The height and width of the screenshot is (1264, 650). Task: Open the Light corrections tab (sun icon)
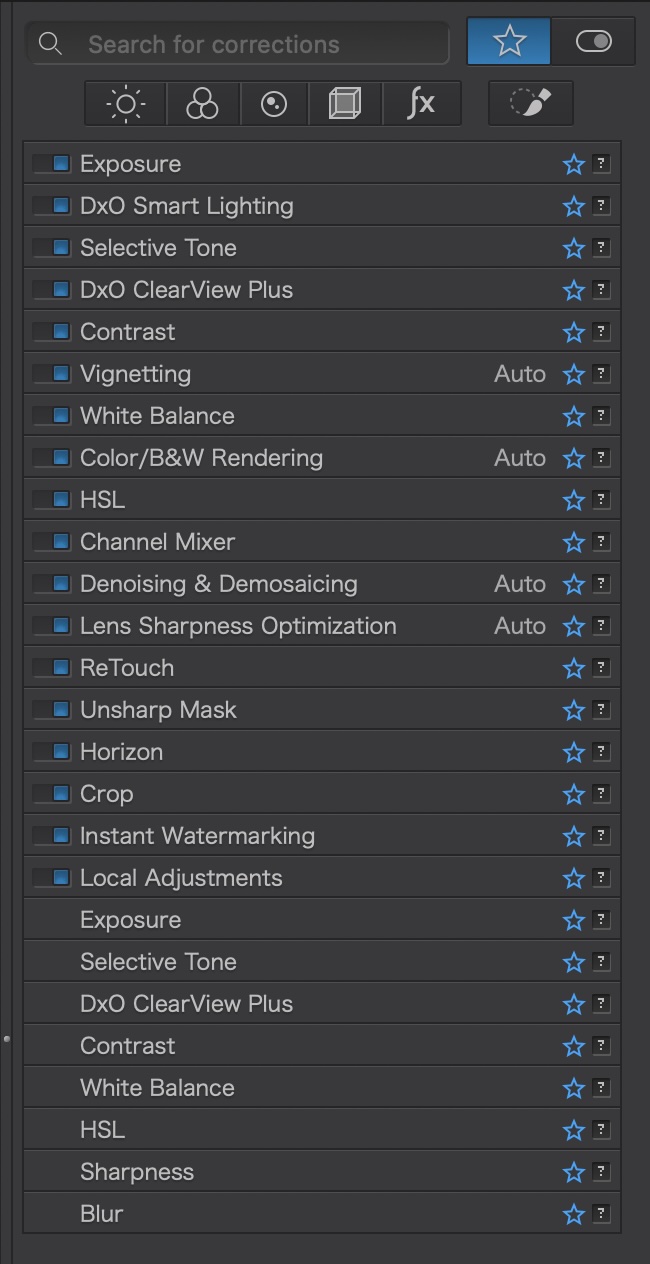(x=126, y=104)
